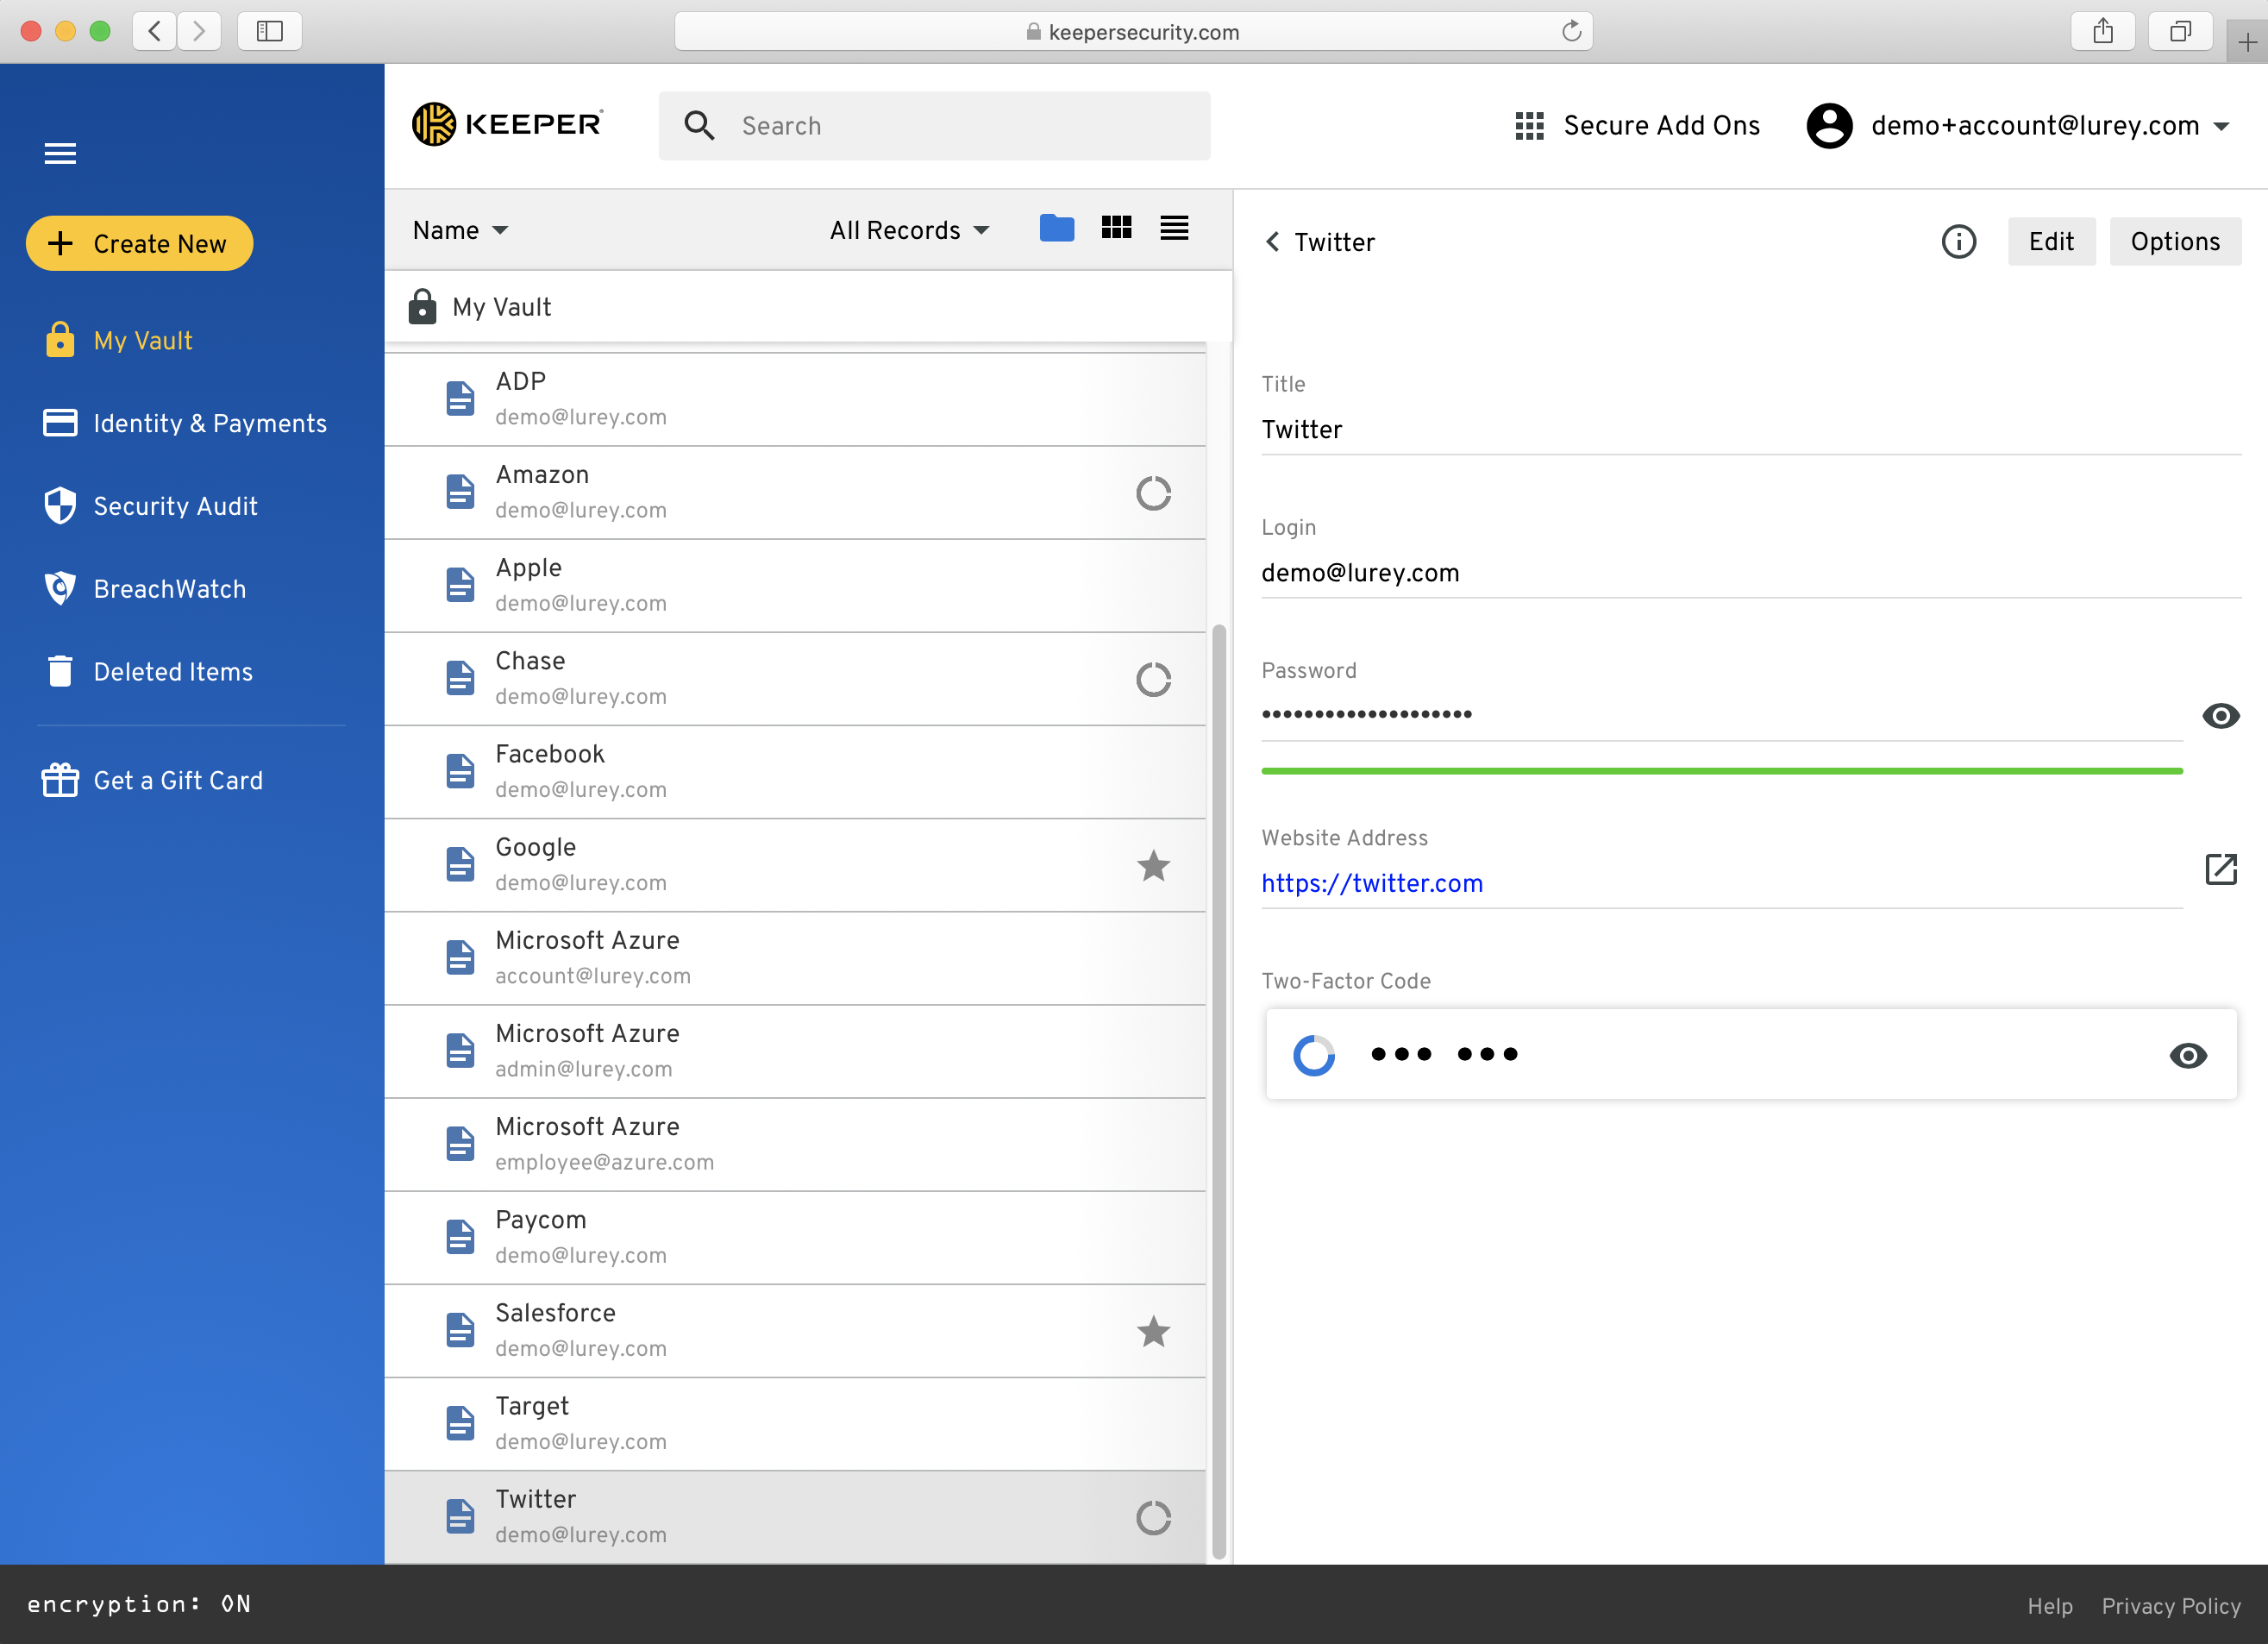Click the record info icon
Viewport: 2268px width, 1644px height.
[x=1958, y=242]
